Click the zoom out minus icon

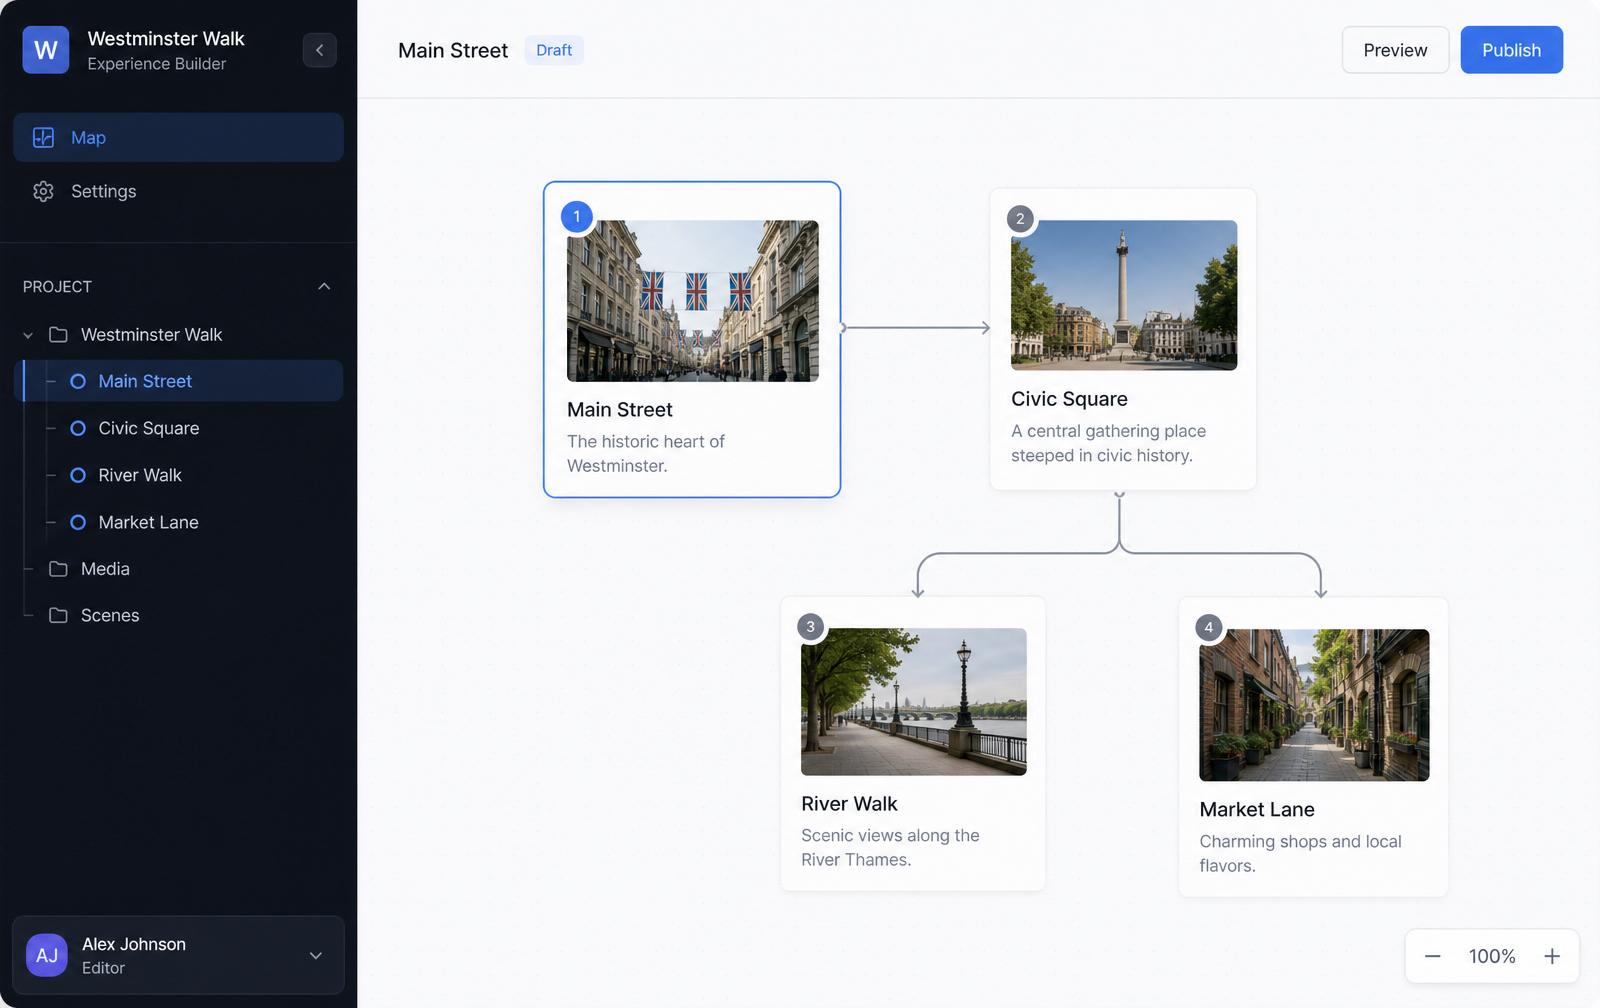coord(1432,956)
